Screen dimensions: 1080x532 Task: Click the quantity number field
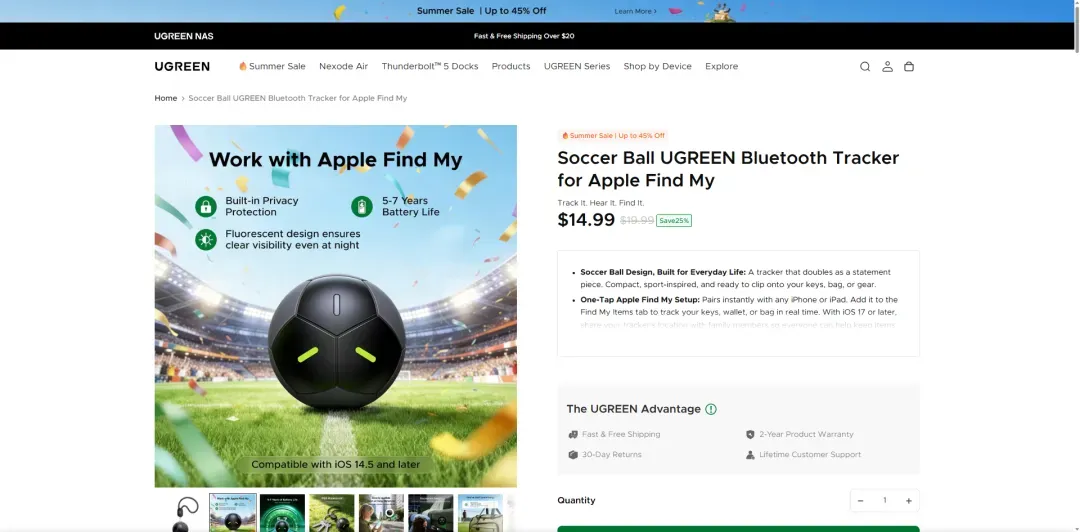click(884, 501)
